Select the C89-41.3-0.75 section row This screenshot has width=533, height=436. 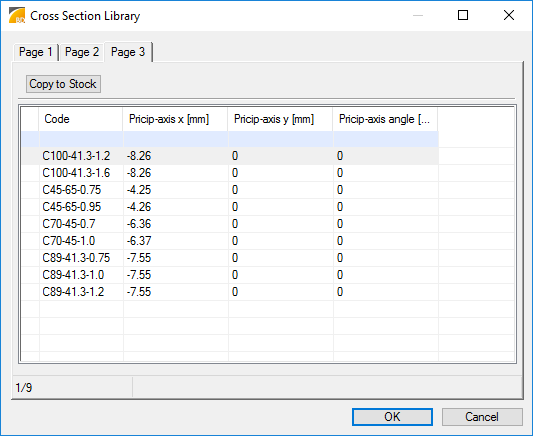coord(230,258)
